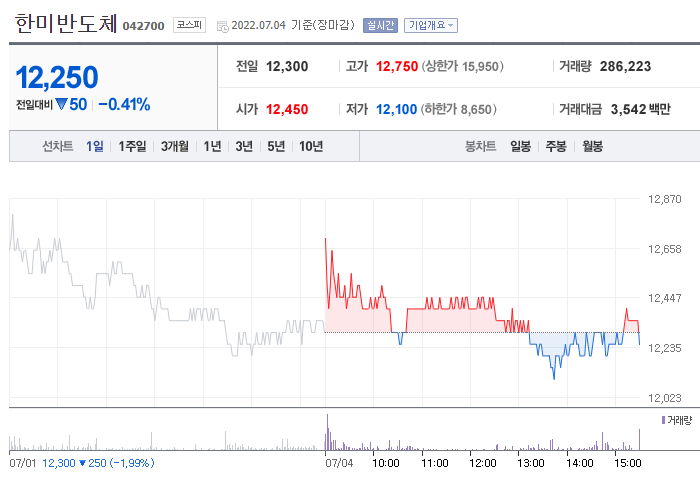Click the 12,023 y-axis label
The height and width of the screenshot is (480, 700).
(665, 398)
